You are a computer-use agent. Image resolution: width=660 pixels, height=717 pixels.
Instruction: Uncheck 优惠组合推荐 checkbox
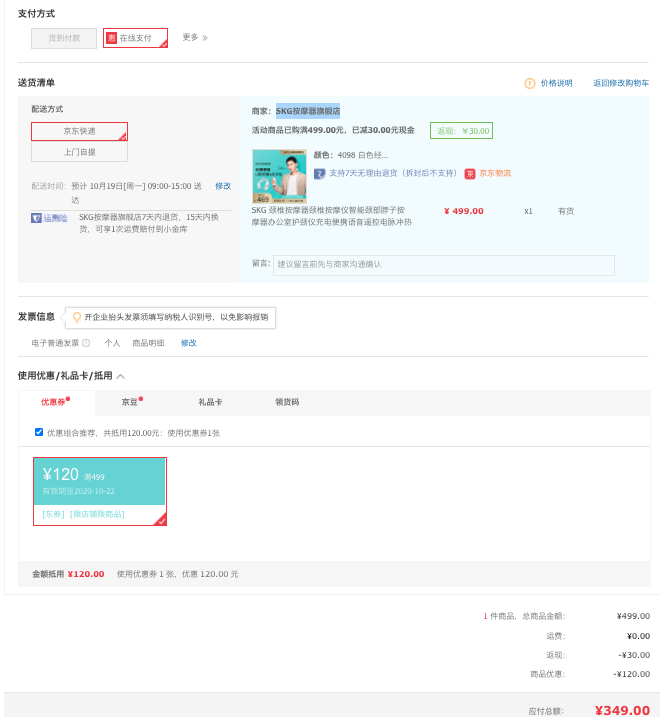click(39, 432)
